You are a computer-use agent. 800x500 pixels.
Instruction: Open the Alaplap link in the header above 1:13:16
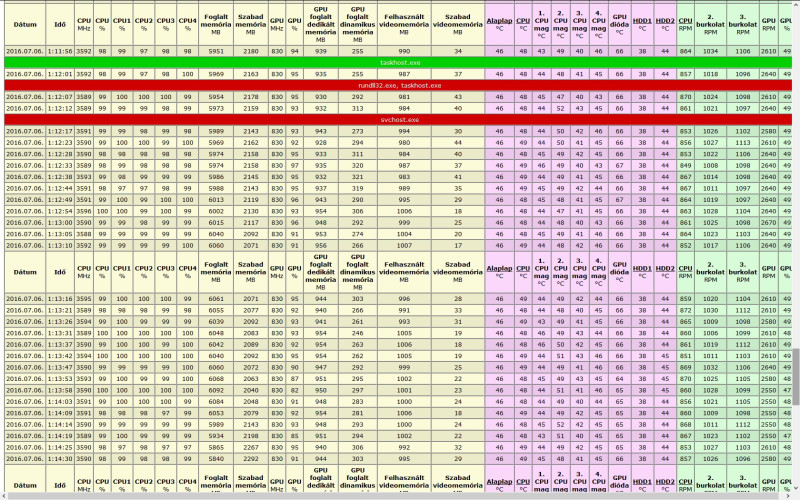[x=499, y=268]
